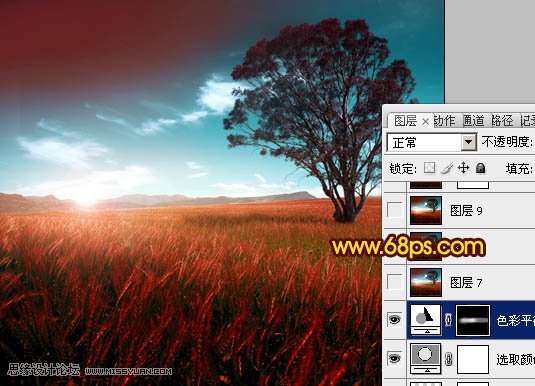
Task: Select the Selective Color adjustment layer icon
Action: 425,358
